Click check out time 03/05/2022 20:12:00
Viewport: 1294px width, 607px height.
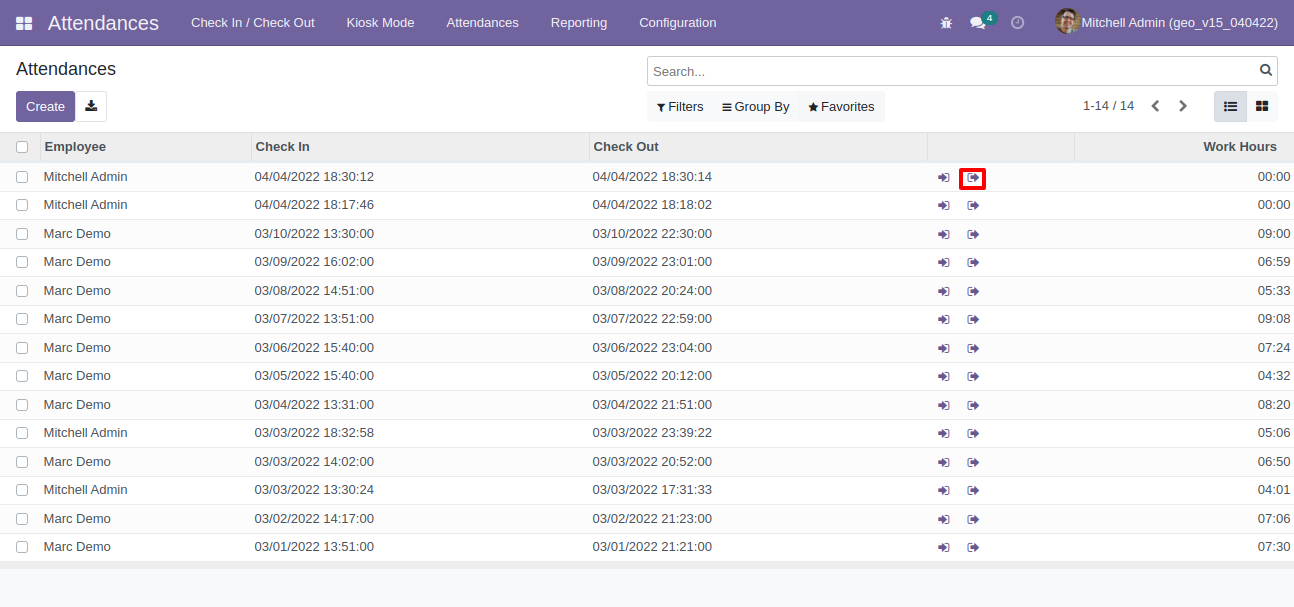click(652, 376)
